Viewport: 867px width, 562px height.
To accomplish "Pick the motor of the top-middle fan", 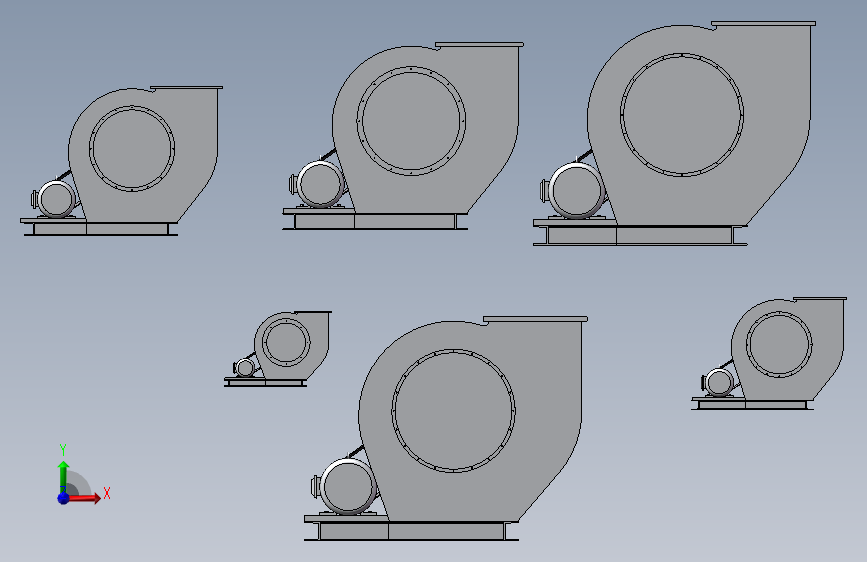I will (x=319, y=184).
